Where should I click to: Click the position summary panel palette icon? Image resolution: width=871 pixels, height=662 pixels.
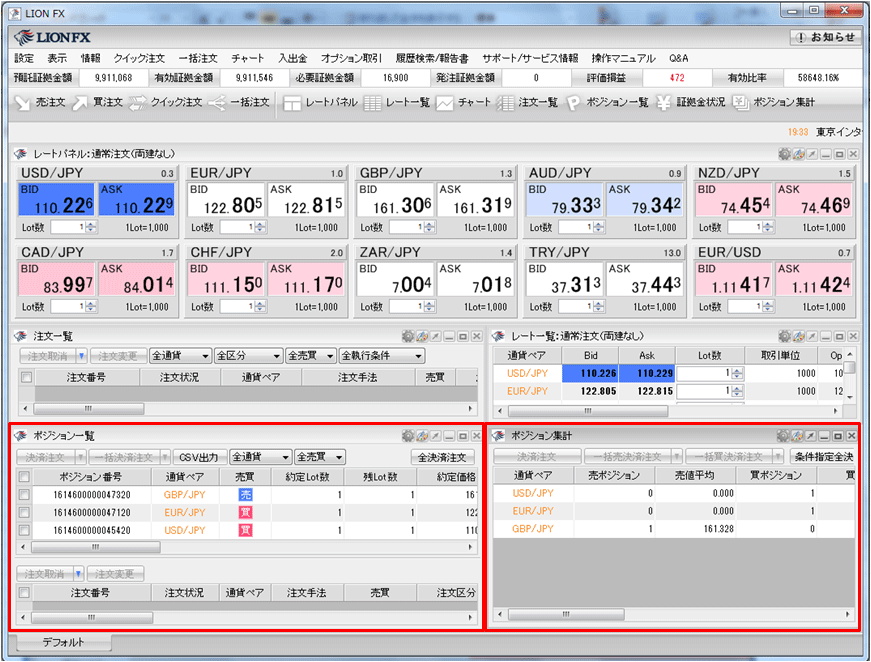pyautogui.click(x=797, y=436)
